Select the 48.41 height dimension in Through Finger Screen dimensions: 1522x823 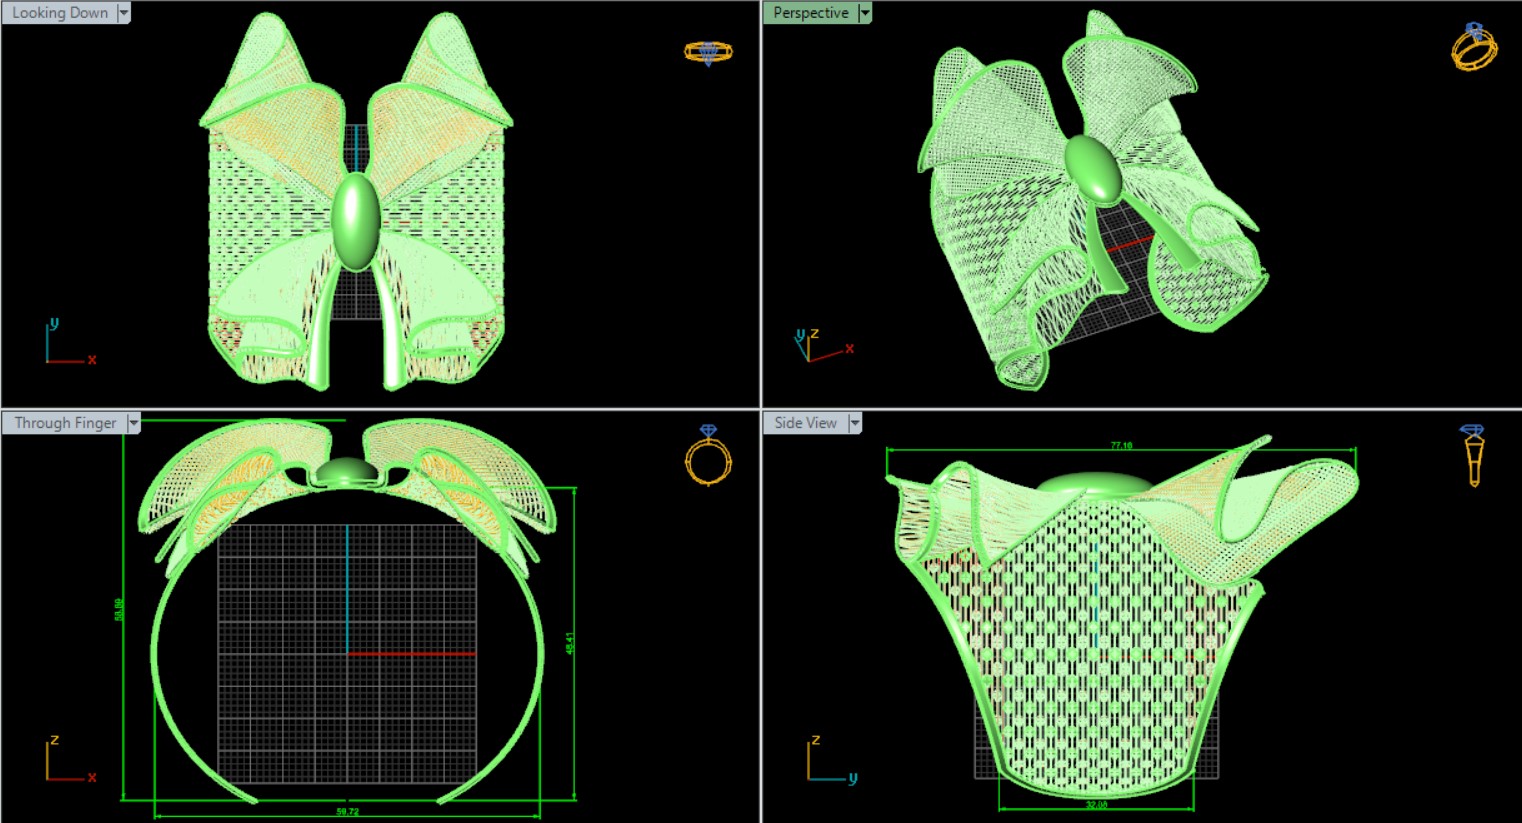point(570,643)
